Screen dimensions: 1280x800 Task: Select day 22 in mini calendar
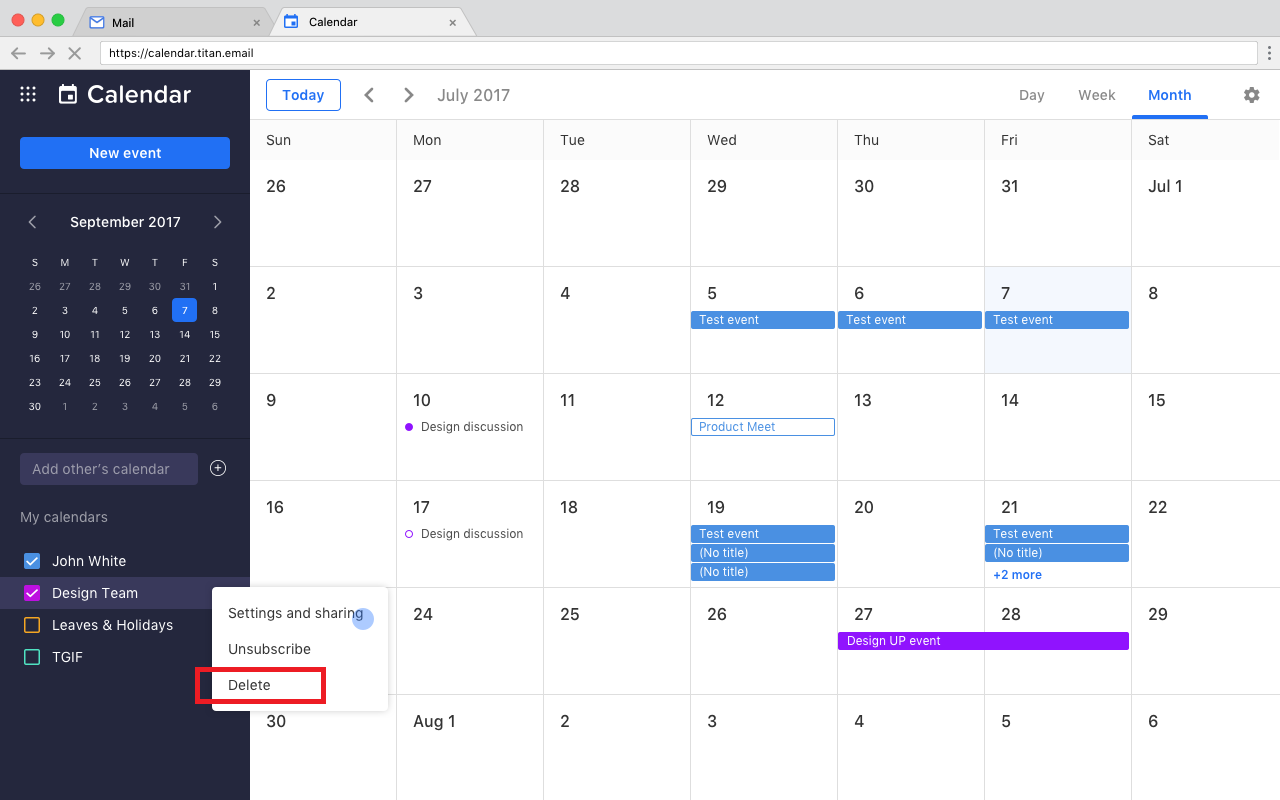[x=215, y=359]
